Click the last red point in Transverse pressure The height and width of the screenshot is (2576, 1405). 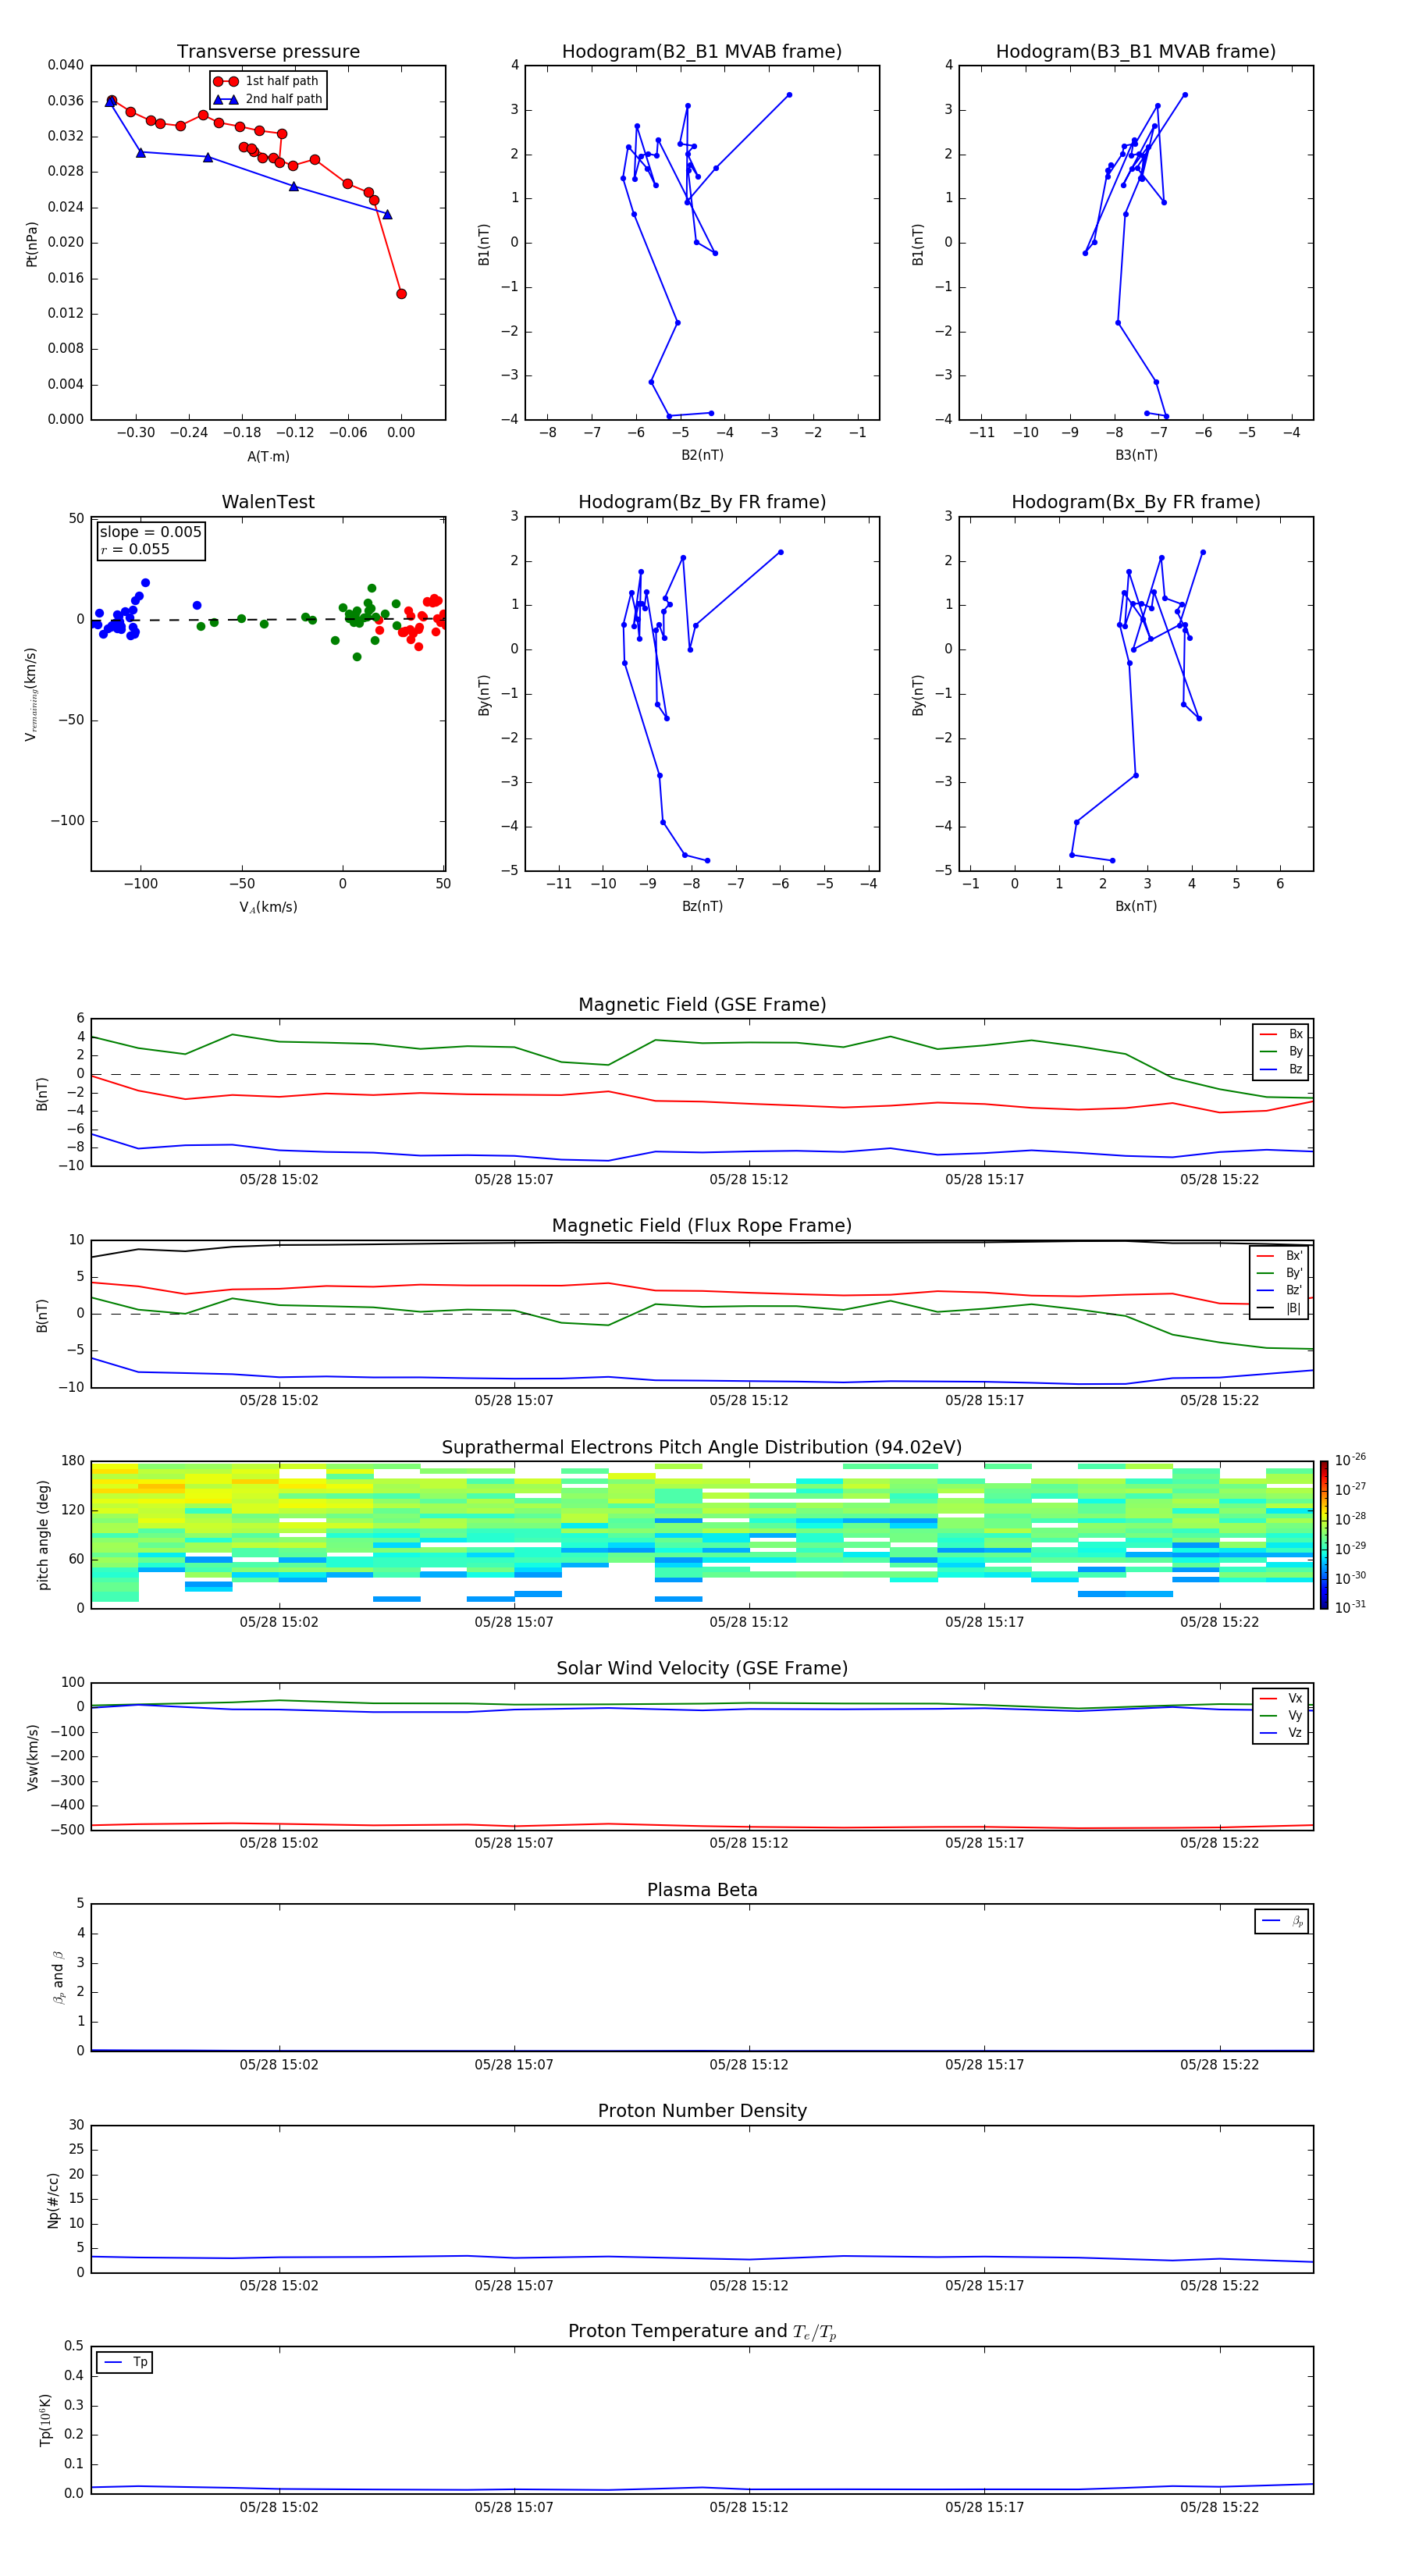[x=401, y=294]
